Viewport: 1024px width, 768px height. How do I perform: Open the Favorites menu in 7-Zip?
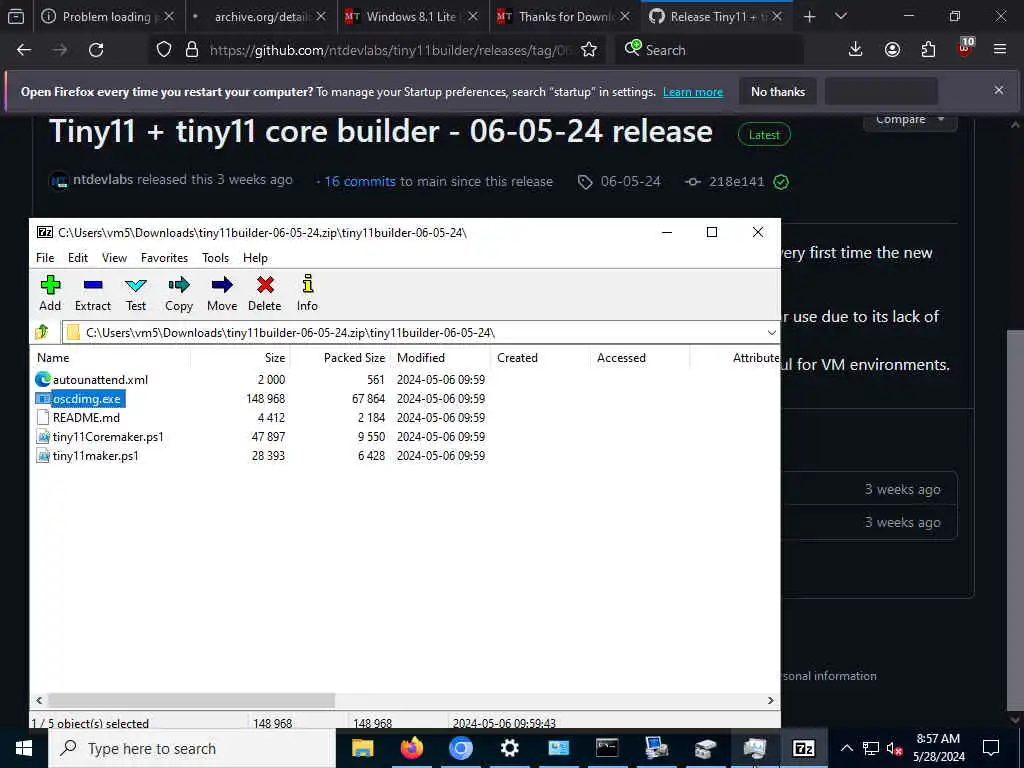pyautogui.click(x=165, y=258)
